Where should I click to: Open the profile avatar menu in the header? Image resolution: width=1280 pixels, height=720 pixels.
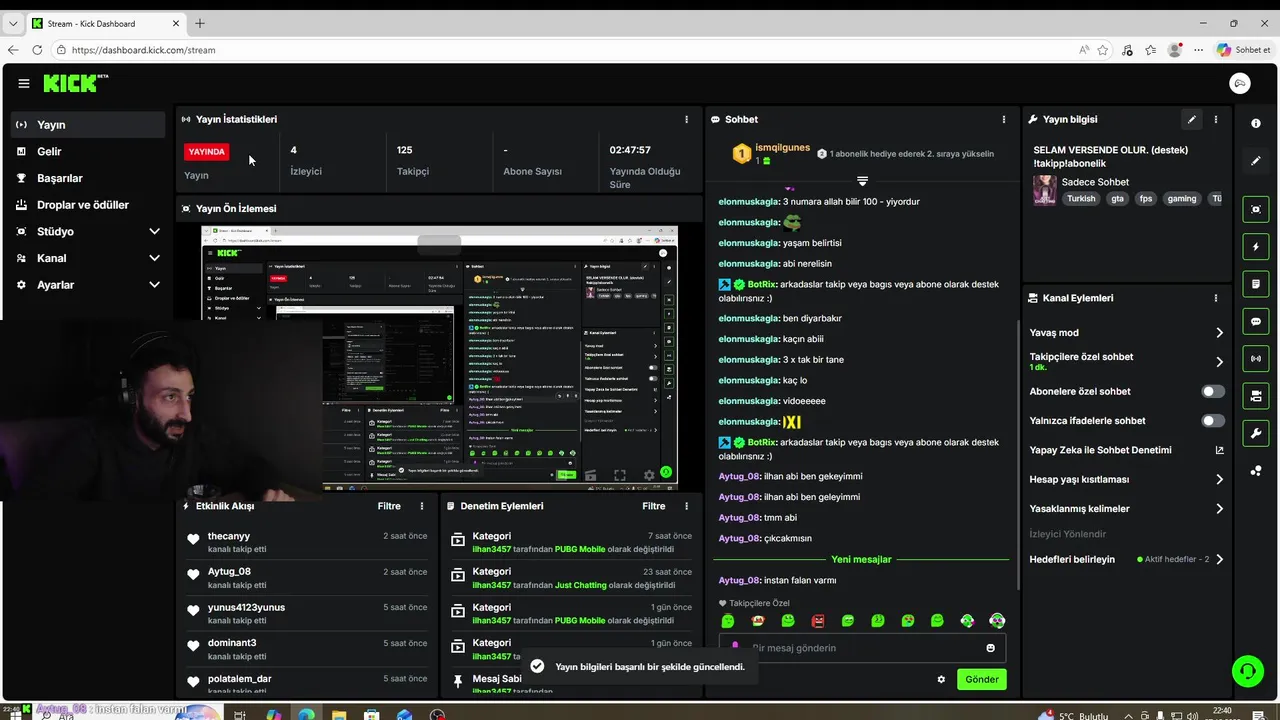click(1239, 84)
